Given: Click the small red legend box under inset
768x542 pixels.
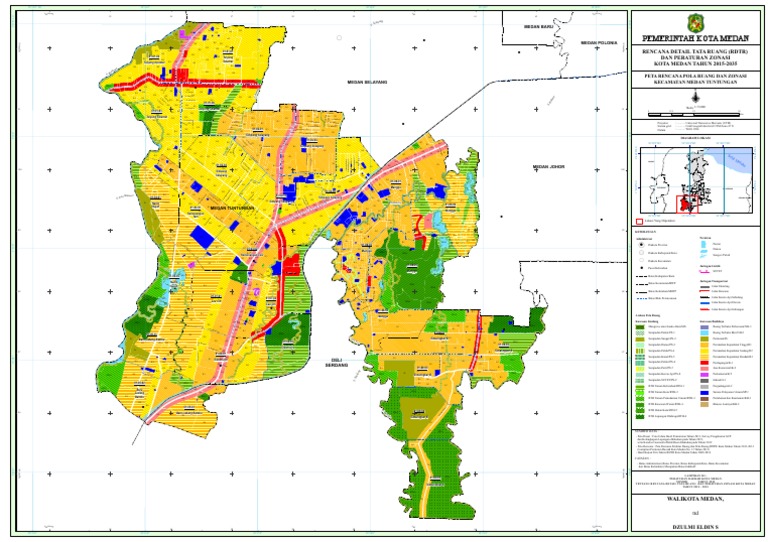Looking at the screenshot, I should [x=641, y=219].
